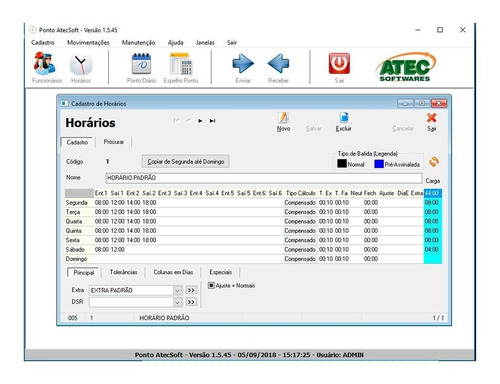Click the red Sair power icon
The image size is (500, 384).
point(339,63)
